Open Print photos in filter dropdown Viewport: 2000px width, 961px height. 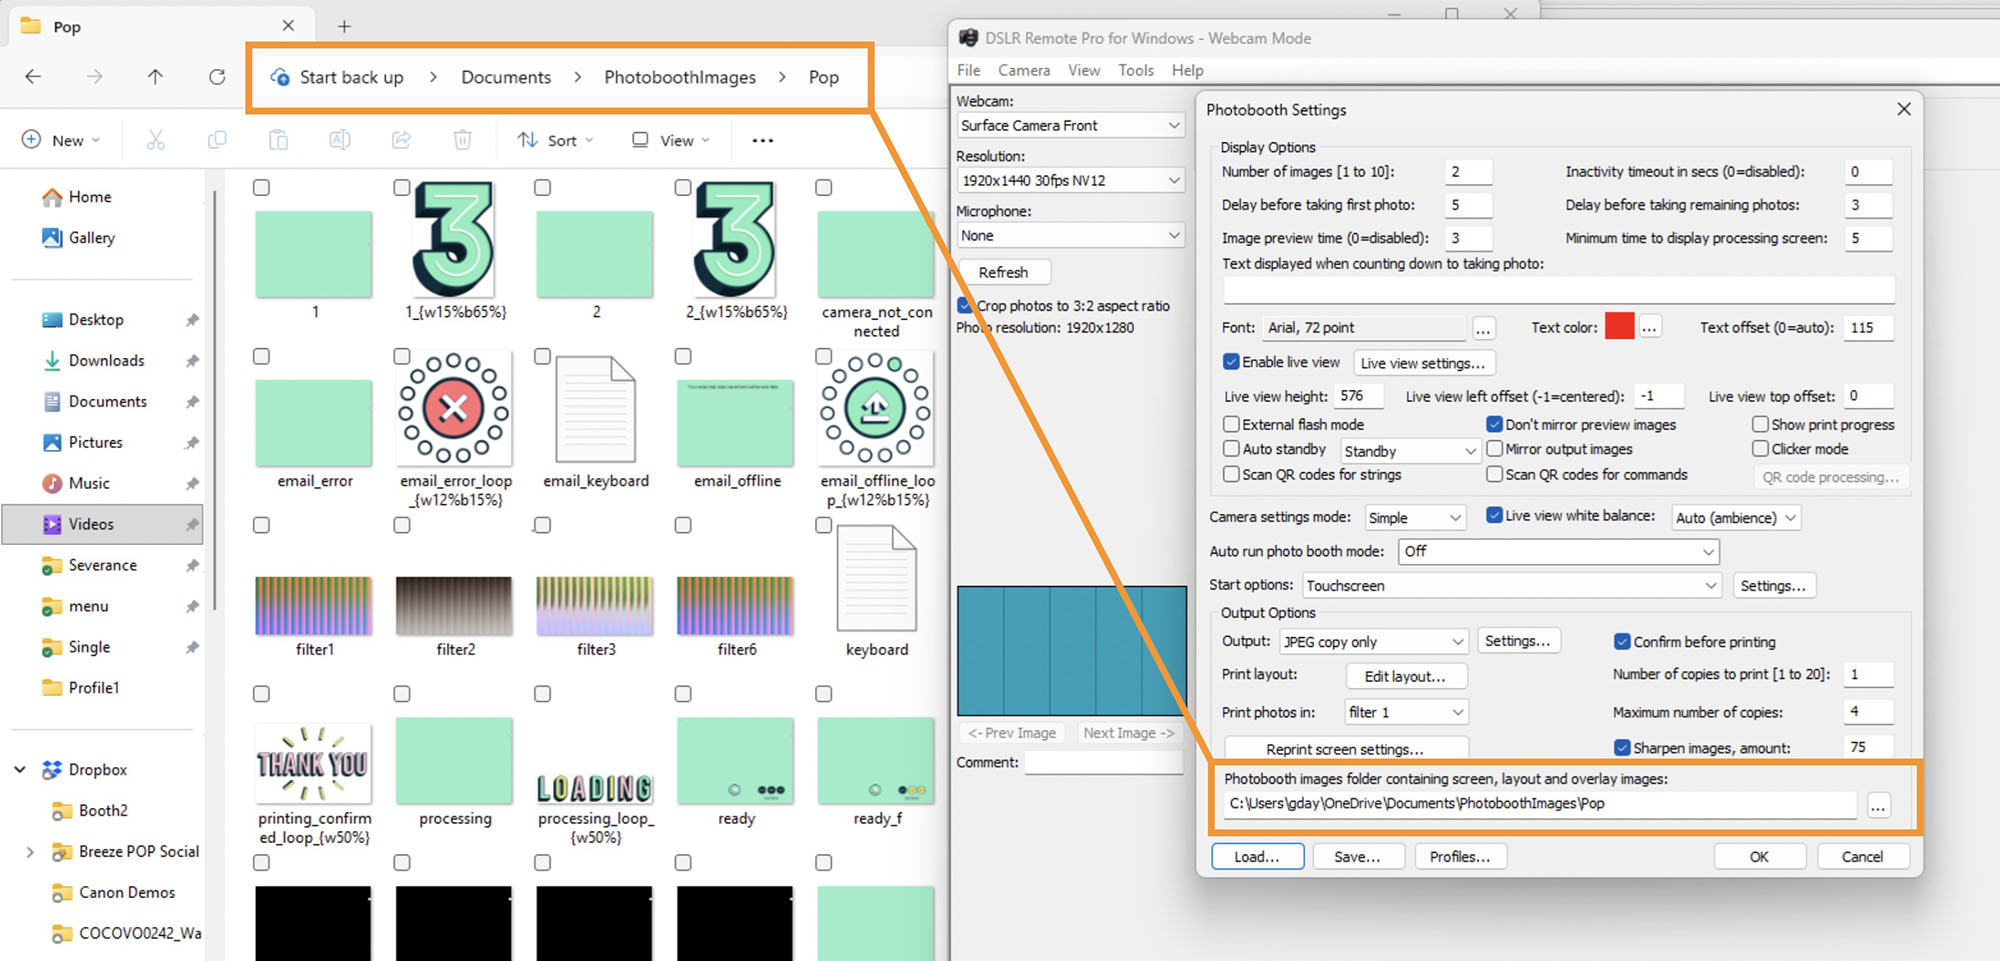click(x=1405, y=712)
